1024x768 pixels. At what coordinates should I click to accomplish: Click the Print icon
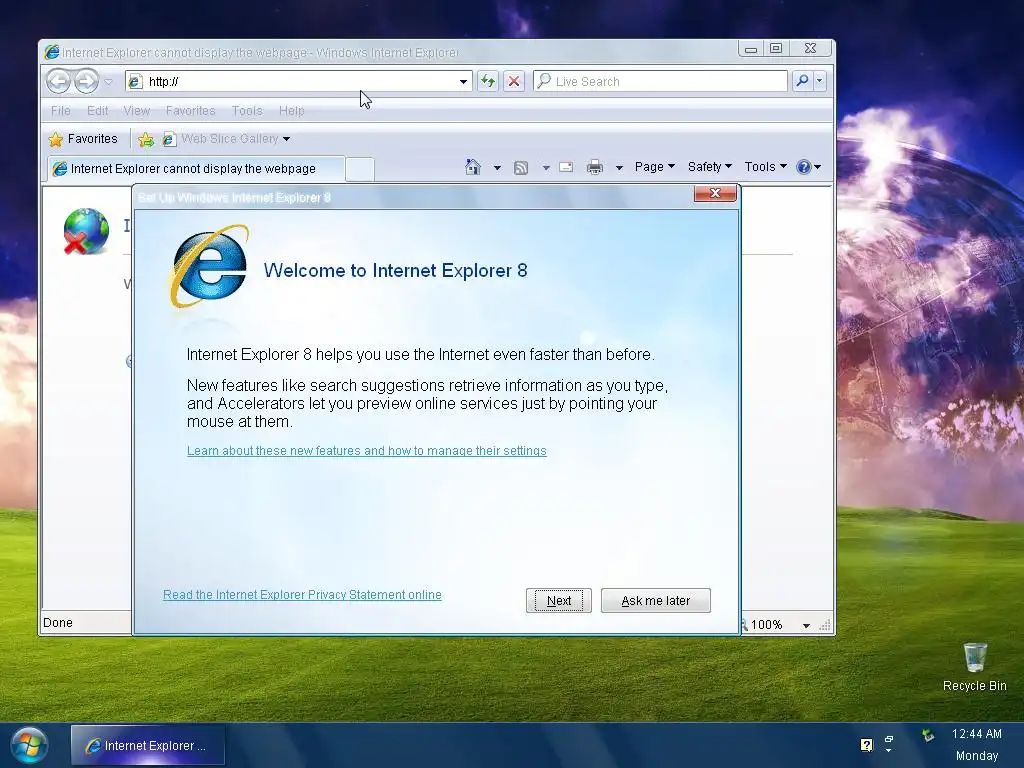(x=595, y=168)
